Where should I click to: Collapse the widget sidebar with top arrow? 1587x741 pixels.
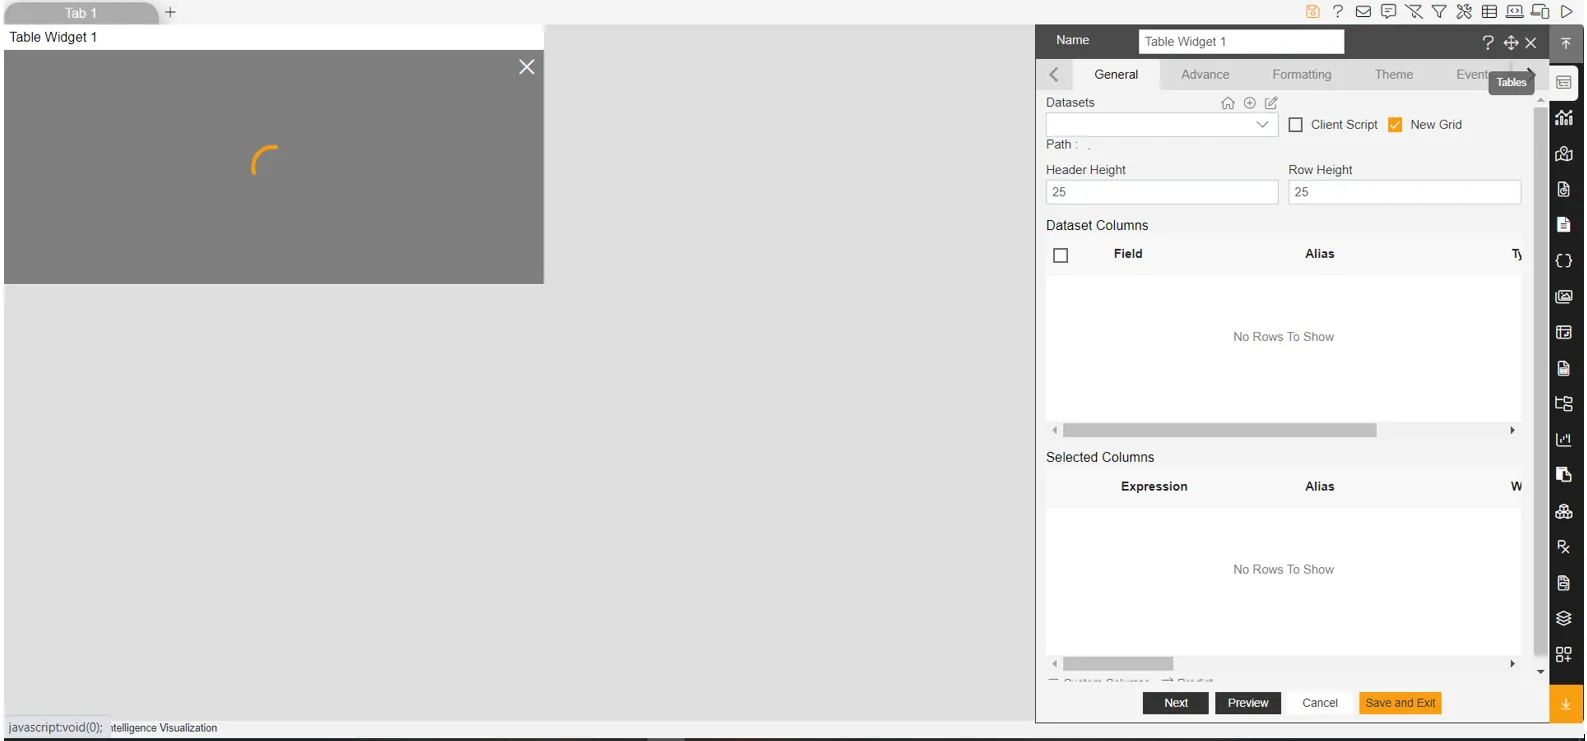click(x=1566, y=43)
